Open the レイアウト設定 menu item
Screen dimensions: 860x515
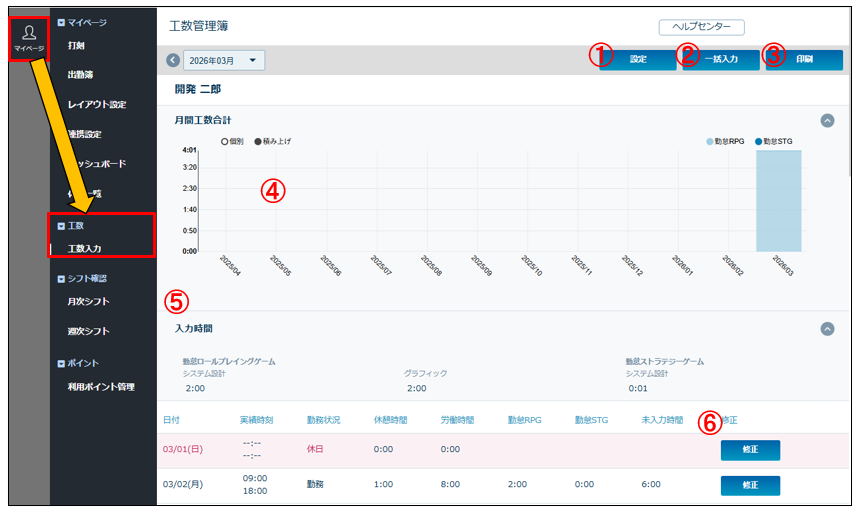click(x=97, y=104)
